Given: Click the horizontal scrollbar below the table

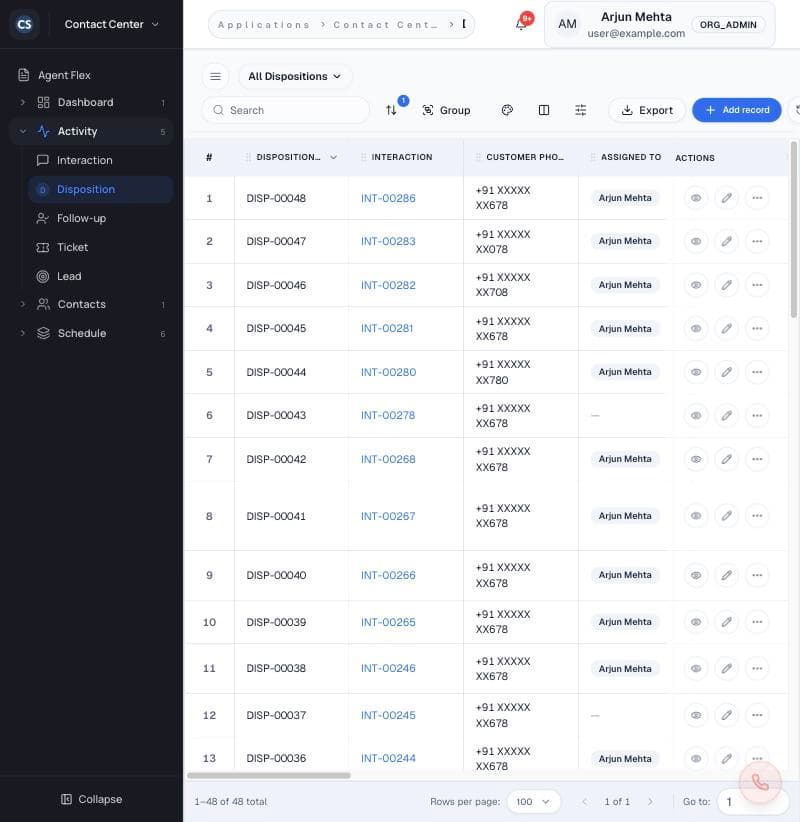Looking at the screenshot, I should (269, 775).
